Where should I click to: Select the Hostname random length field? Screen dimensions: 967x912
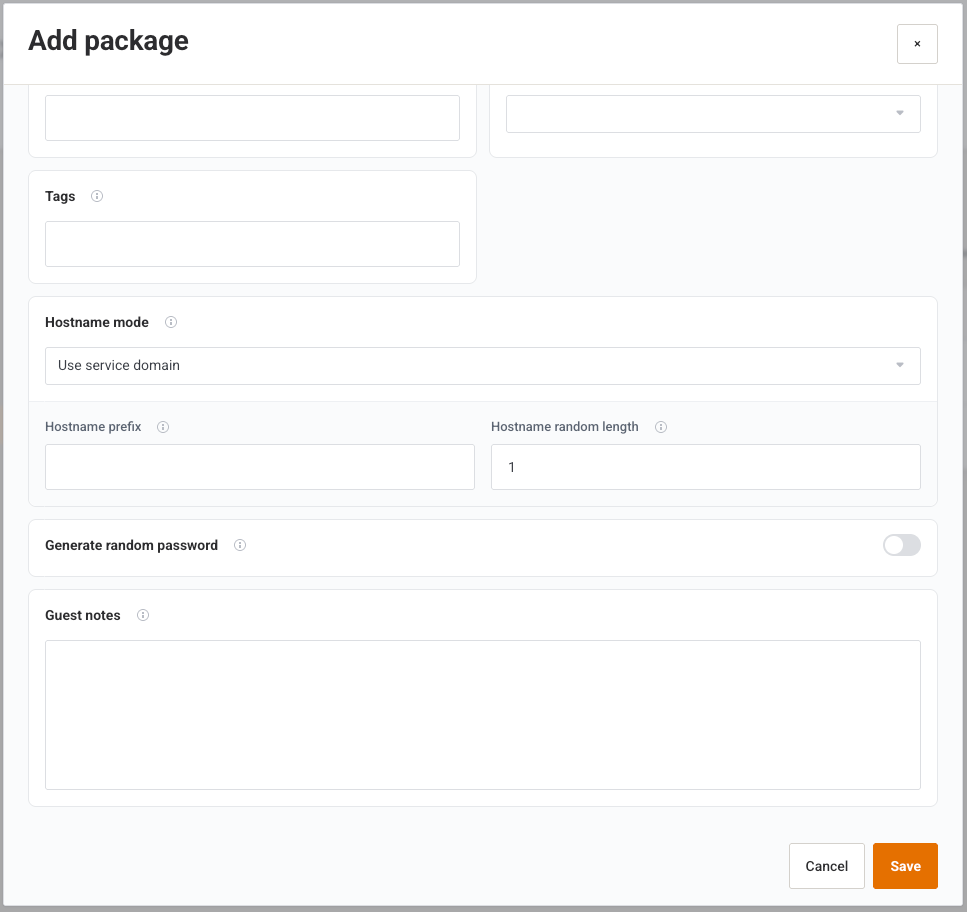point(706,467)
